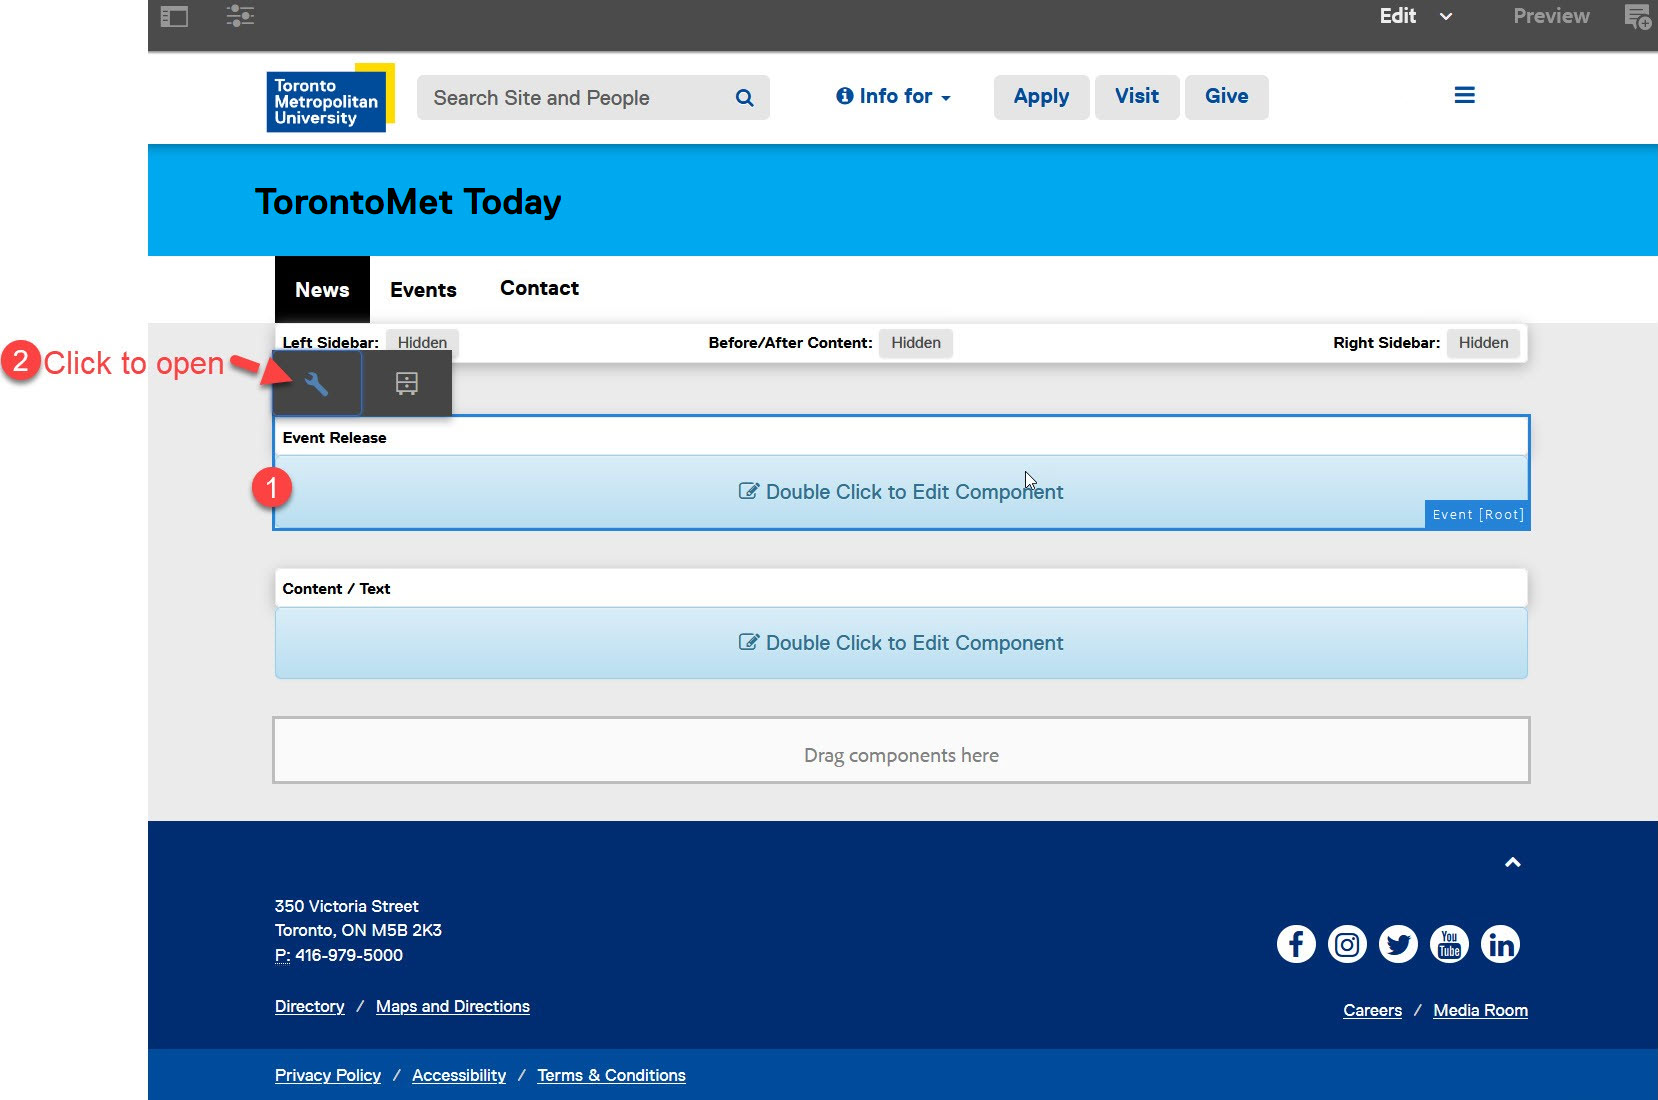The image size is (1658, 1100).
Task: Open the Directory link
Action: click(309, 1006)
